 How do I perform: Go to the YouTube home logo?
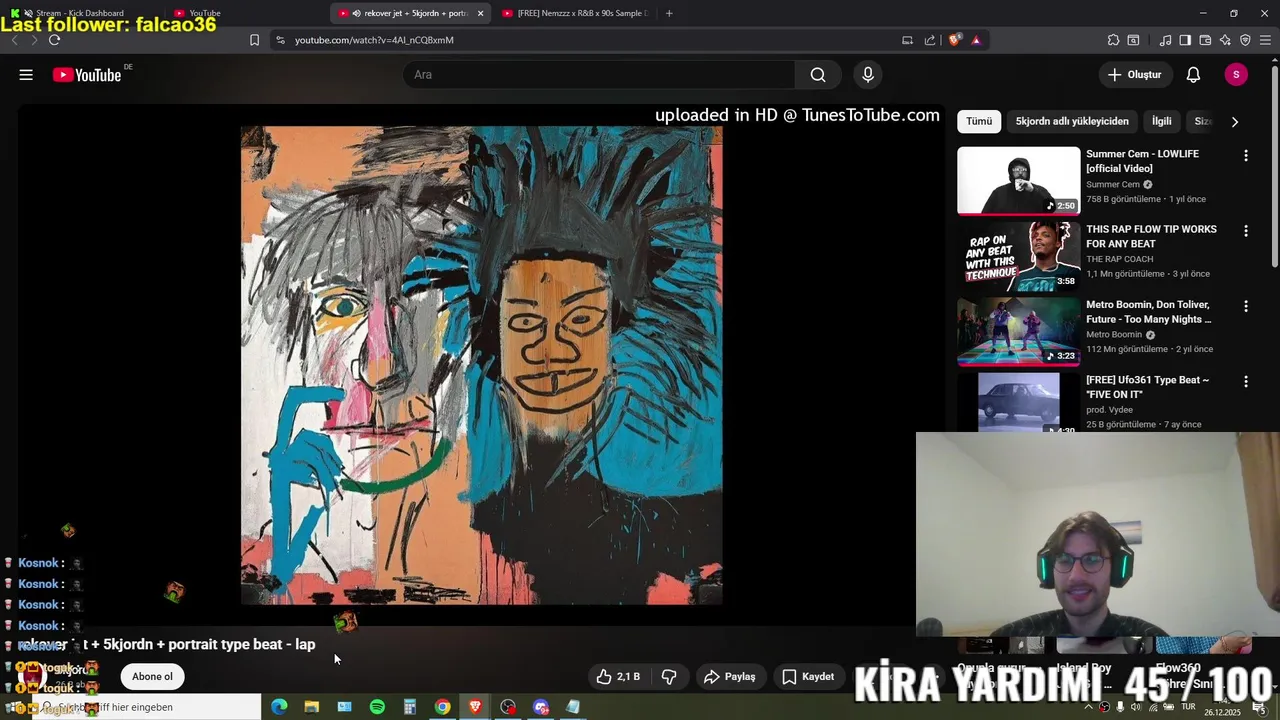click(87, 75)
